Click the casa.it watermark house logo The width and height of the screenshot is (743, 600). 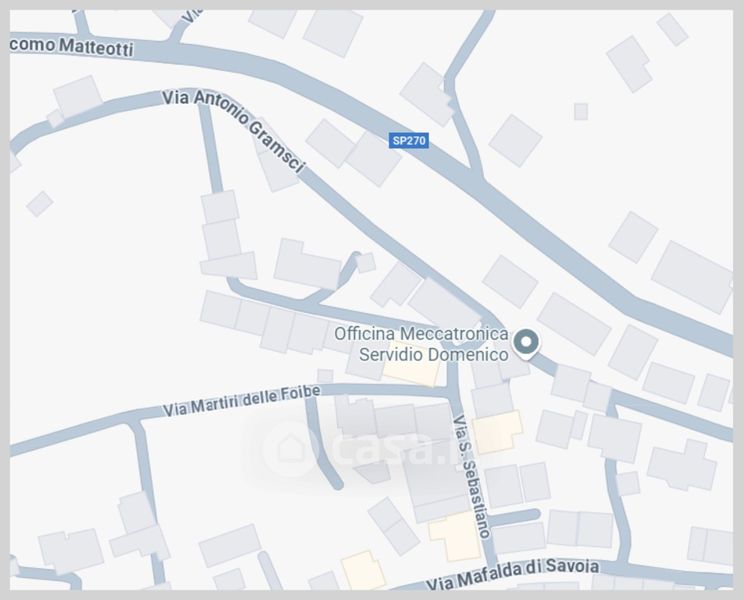tap(290, 447)
